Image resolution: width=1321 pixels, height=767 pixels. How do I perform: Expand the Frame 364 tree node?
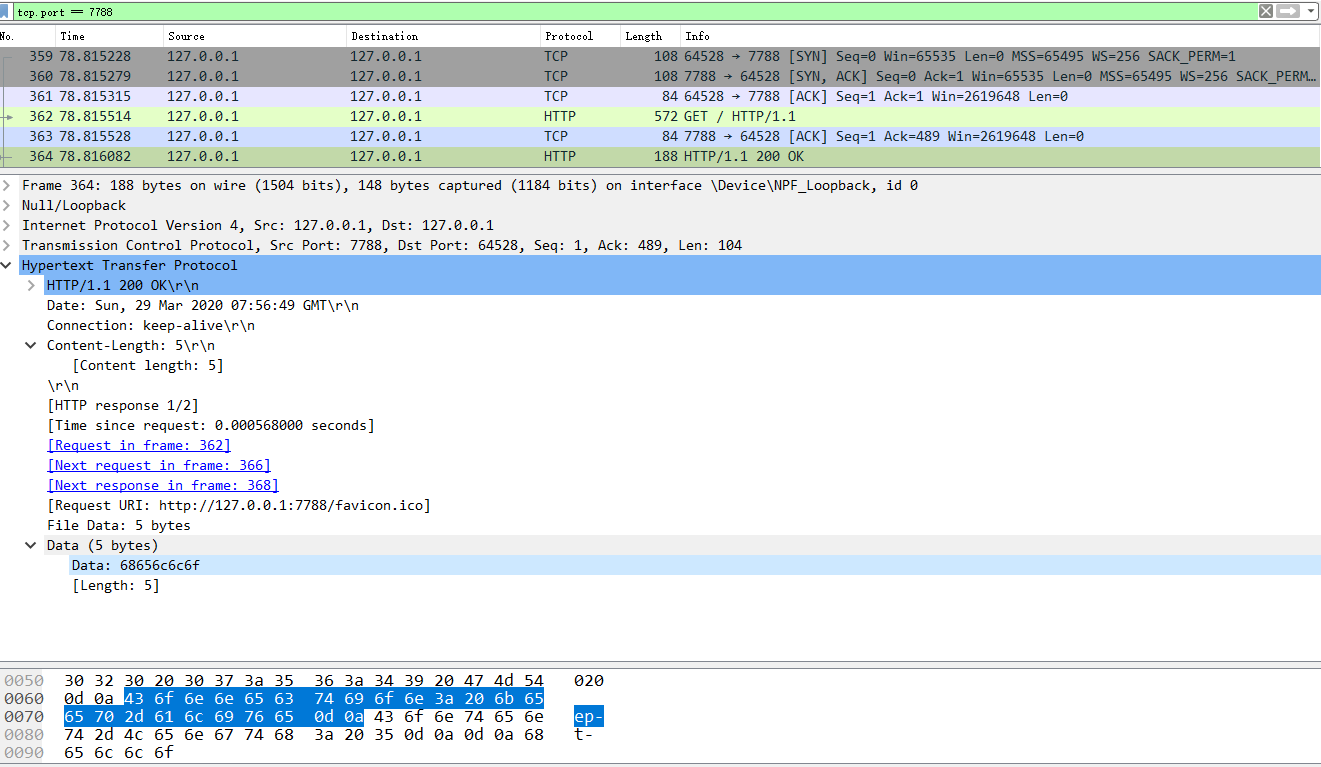click(9, 185)
